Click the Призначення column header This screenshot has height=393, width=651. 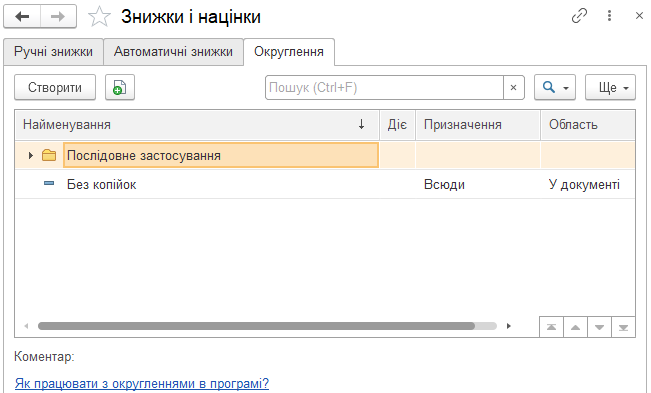coord(478,124)
